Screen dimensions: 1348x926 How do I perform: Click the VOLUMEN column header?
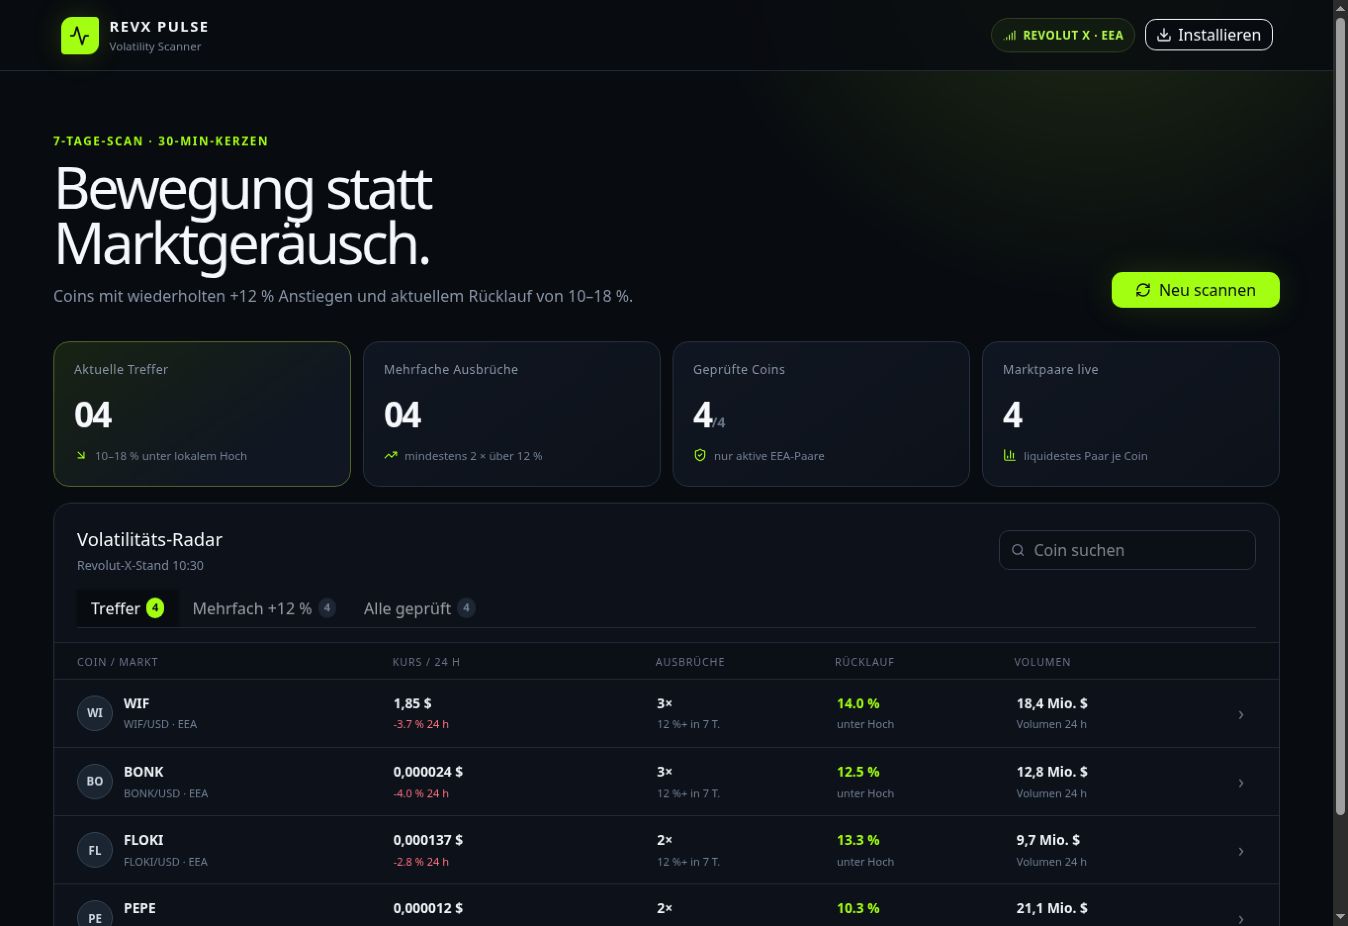[x=1042, y=662]
